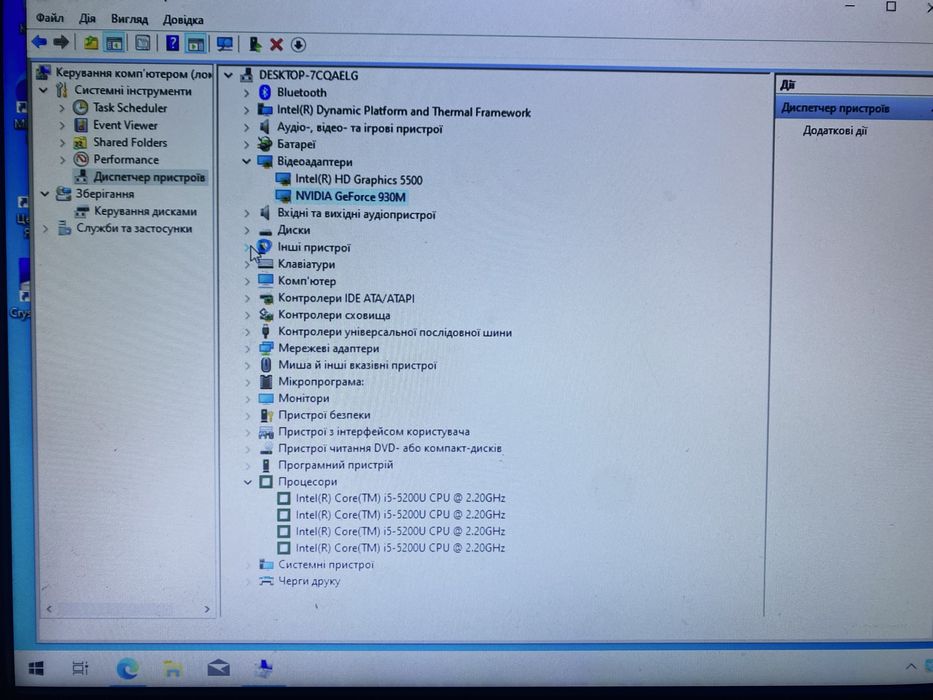
Task: Collapse the Відеоадаптери category
Action: [246, 162]
